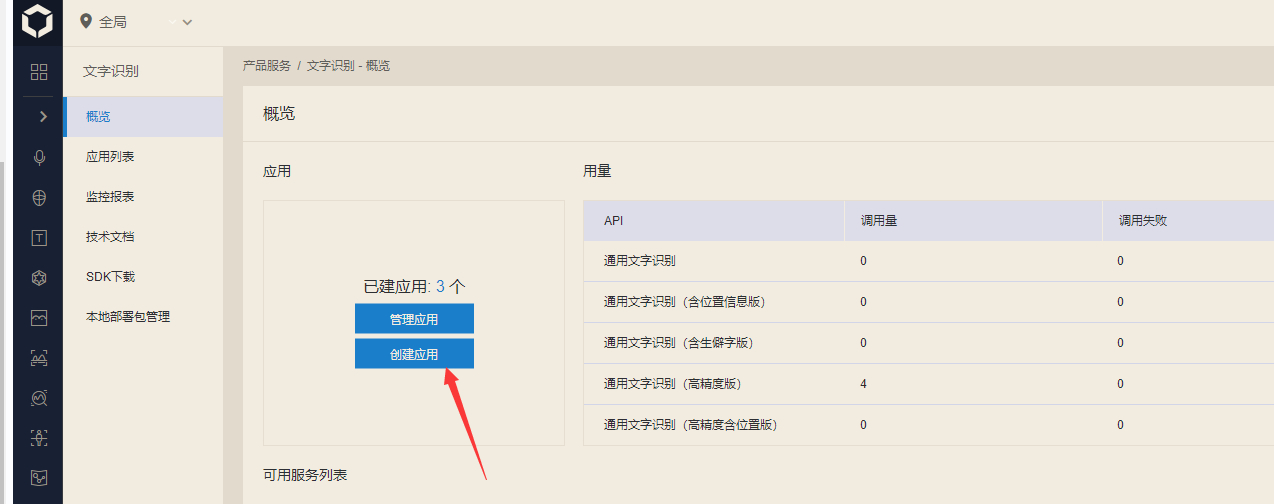Click the 概览 page title
The width and height of the screenshot is (1274, 504).
click(279, 114)
